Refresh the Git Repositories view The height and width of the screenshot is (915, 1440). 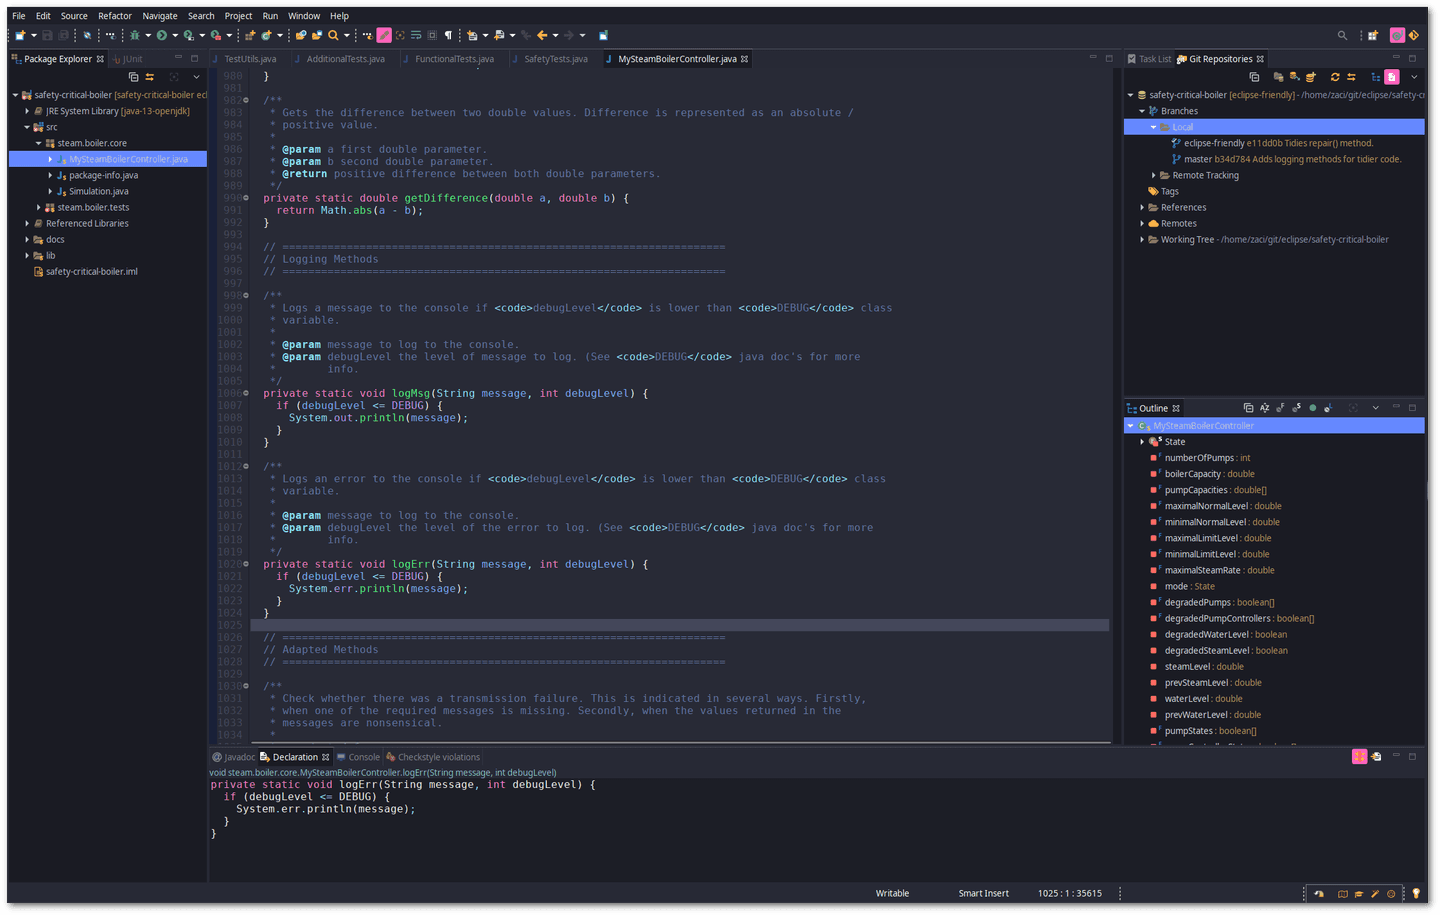(1335, 76)
